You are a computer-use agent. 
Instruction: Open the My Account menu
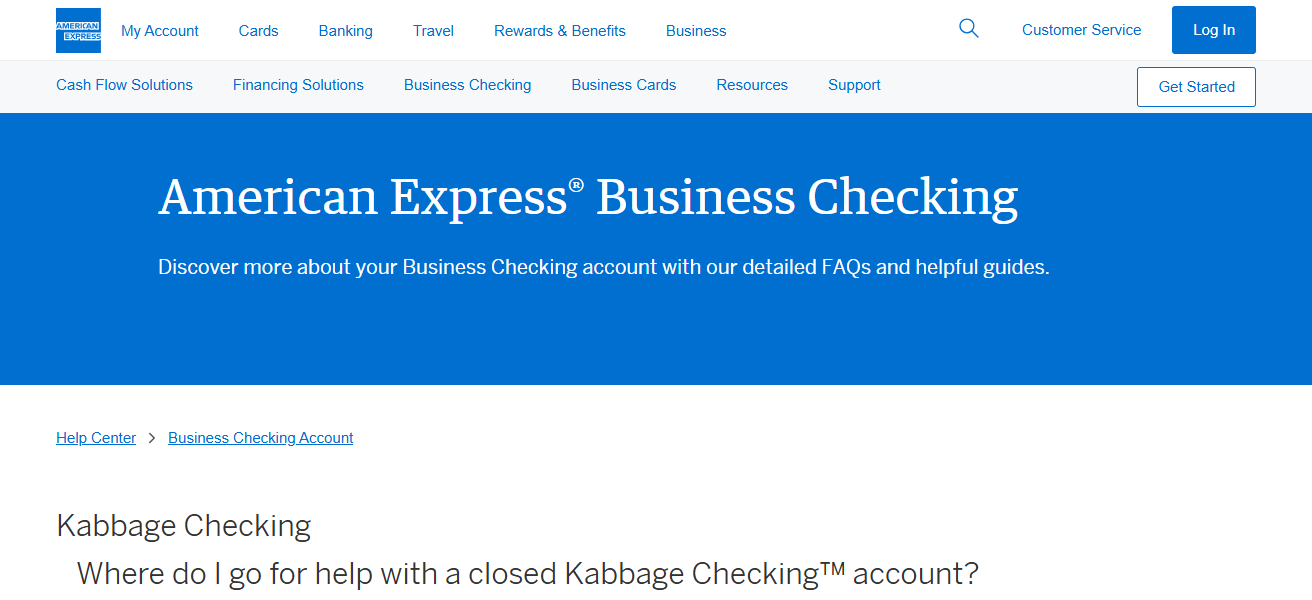(159, 31)
